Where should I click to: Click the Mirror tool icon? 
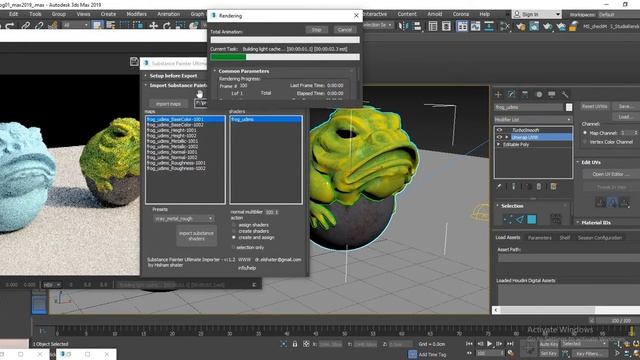(x=404, y=26)
